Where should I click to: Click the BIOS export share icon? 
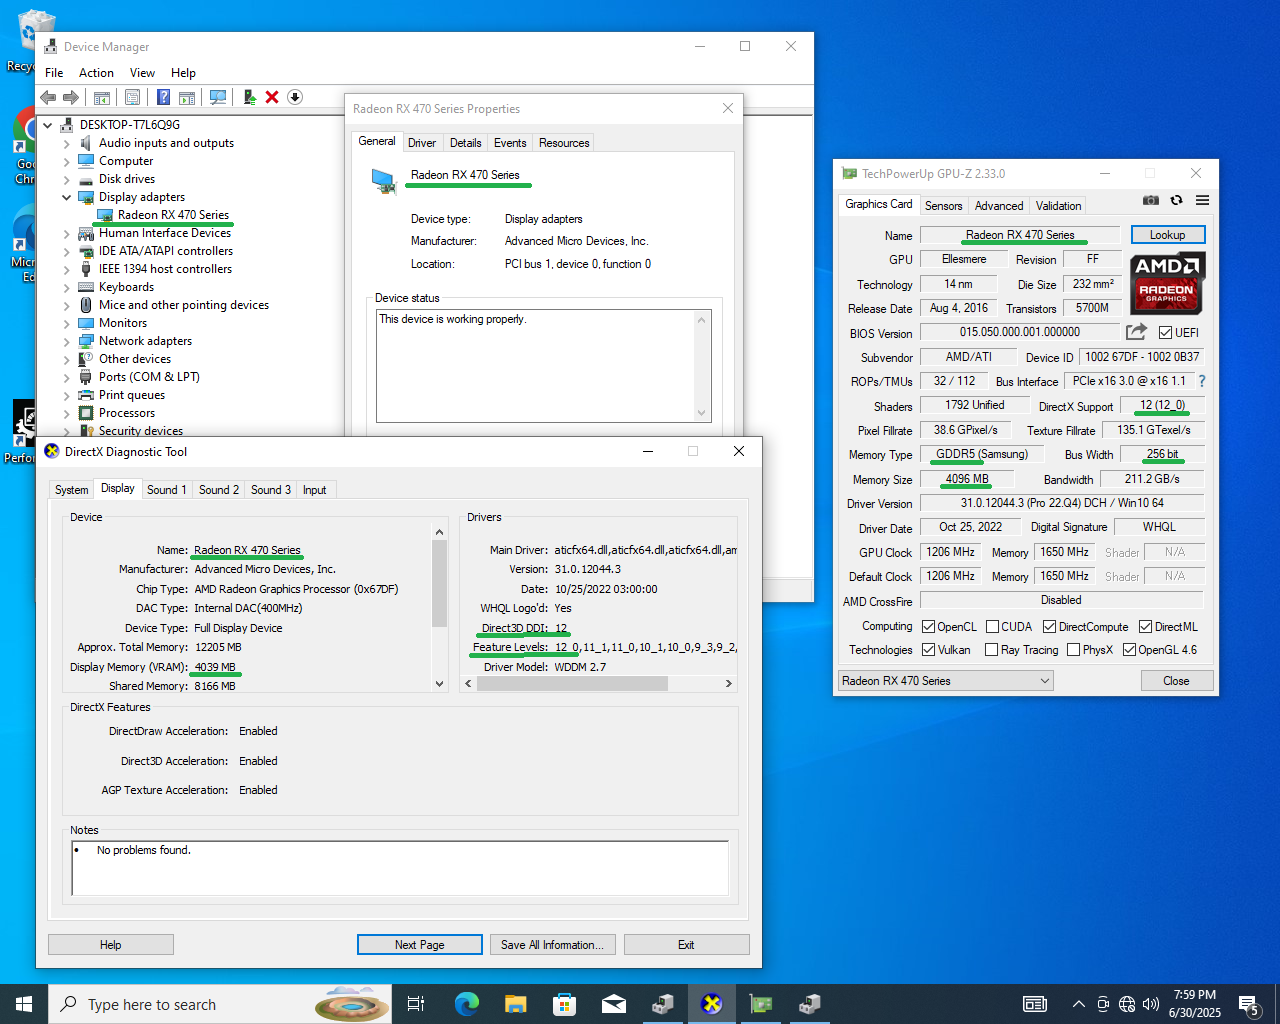pyautogui.click(x=1136, y=332)
